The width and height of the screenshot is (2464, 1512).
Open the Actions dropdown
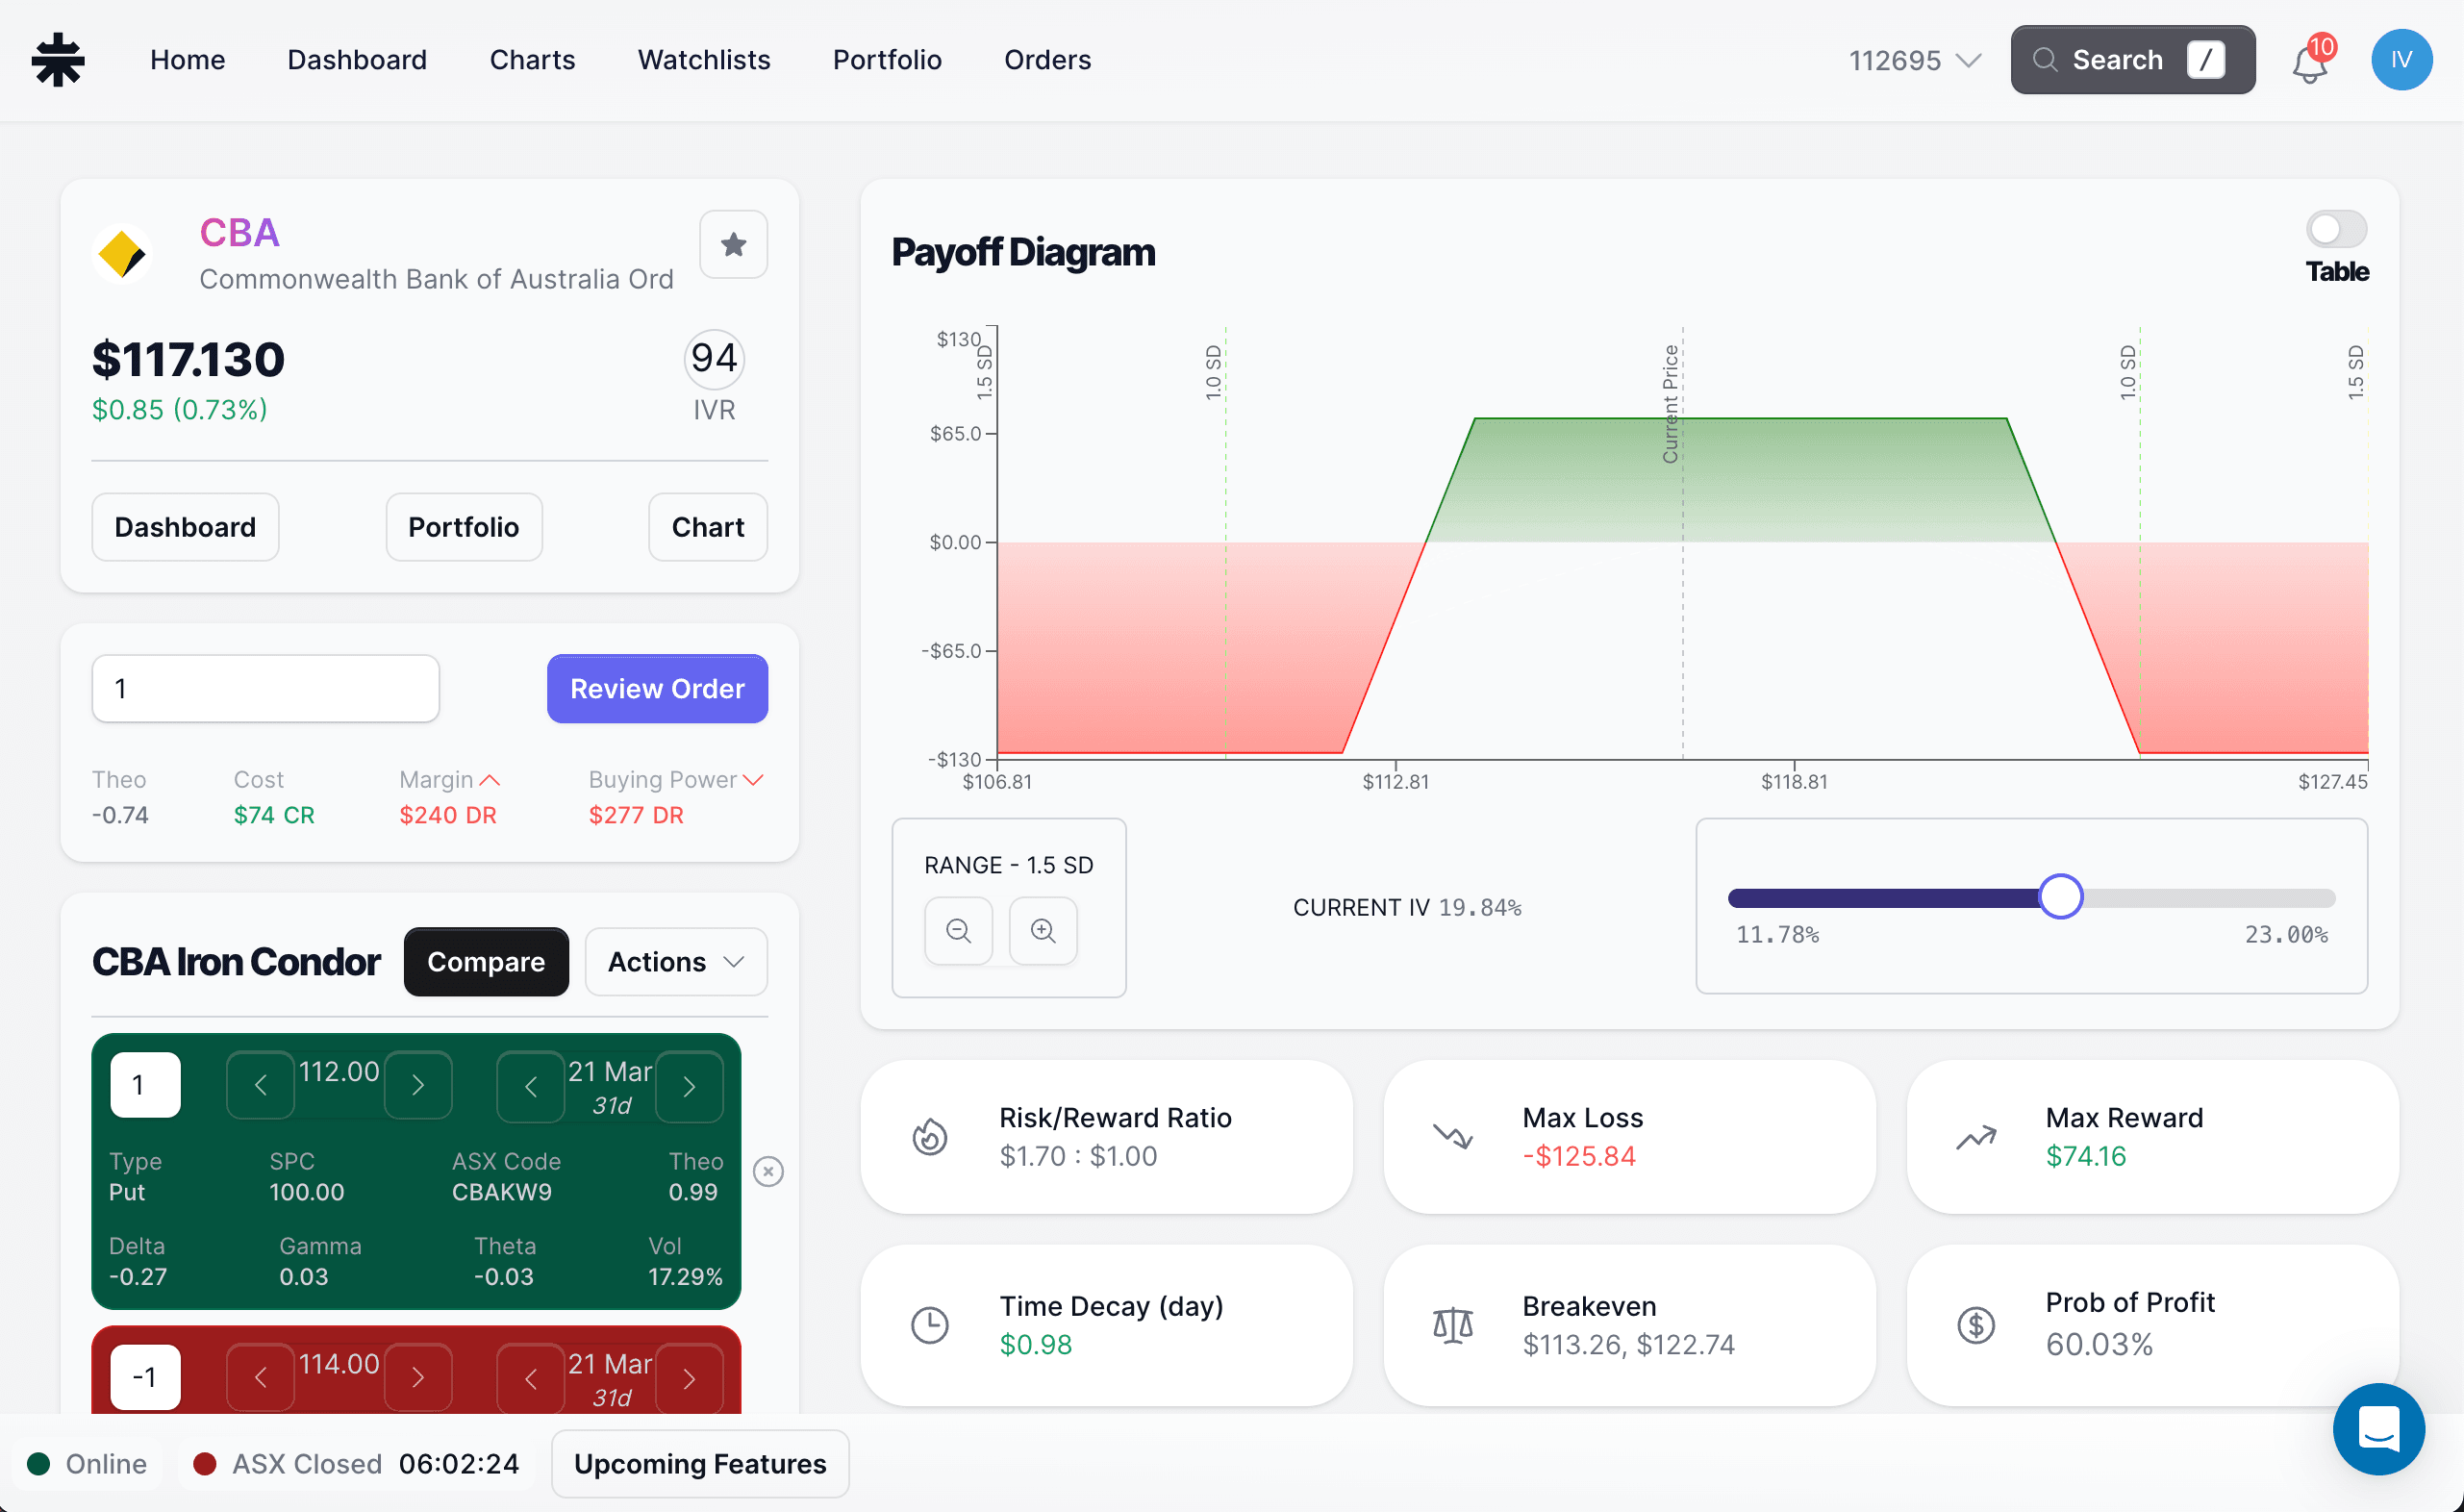point(676,961)
